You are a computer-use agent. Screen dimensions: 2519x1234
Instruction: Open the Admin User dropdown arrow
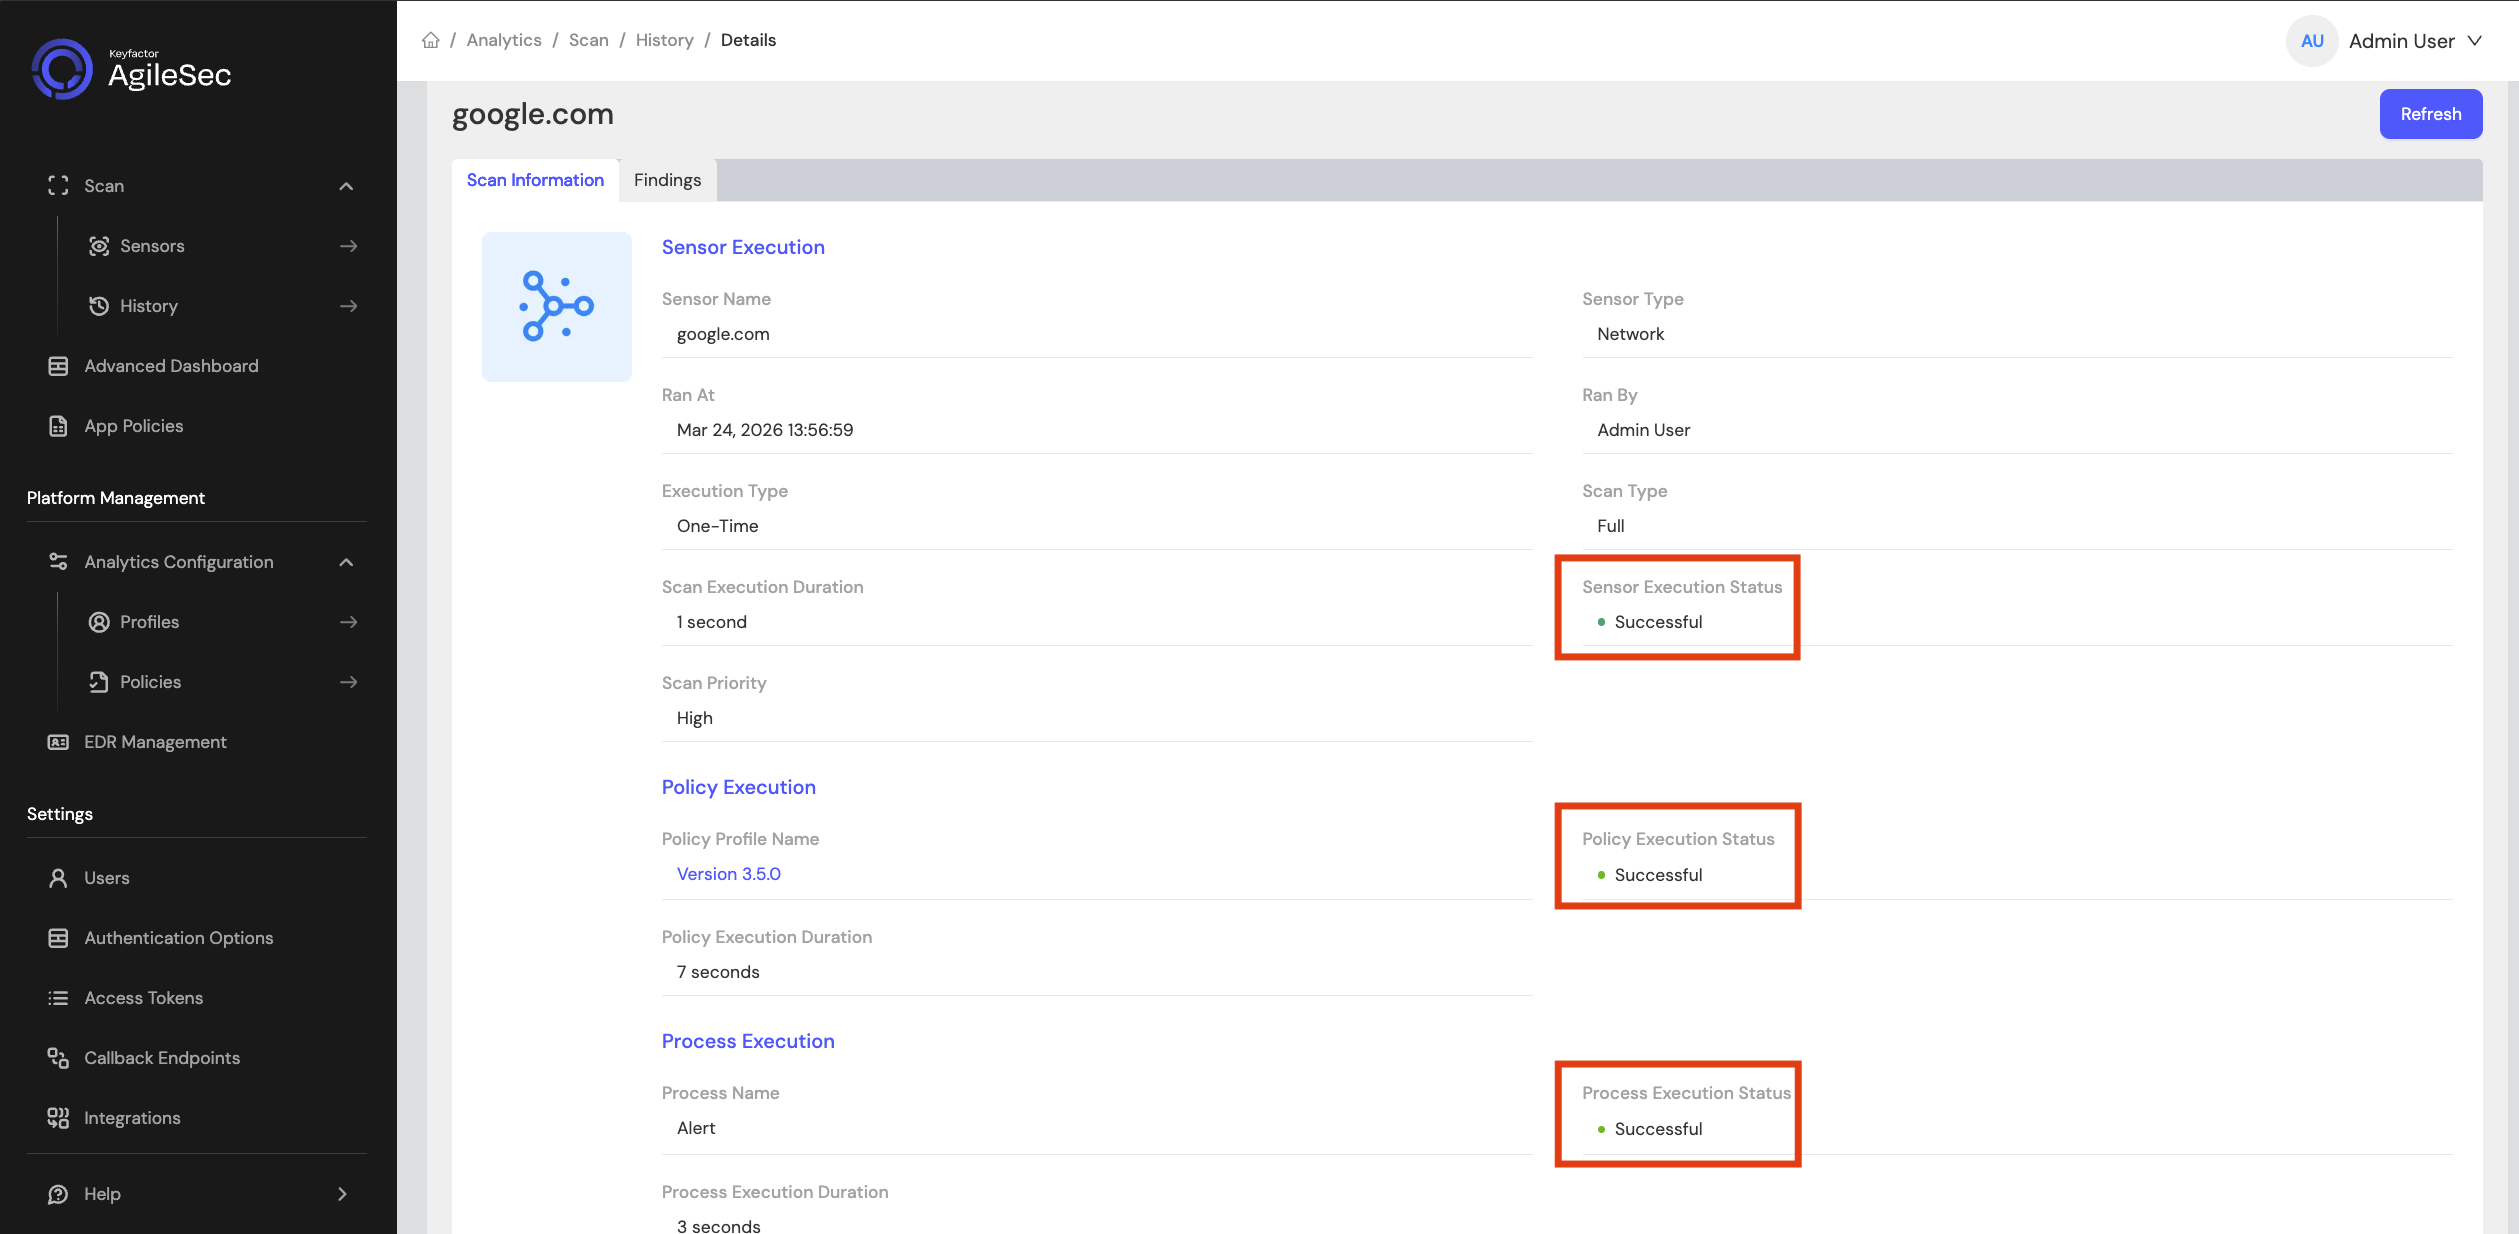coord(2475,41)
